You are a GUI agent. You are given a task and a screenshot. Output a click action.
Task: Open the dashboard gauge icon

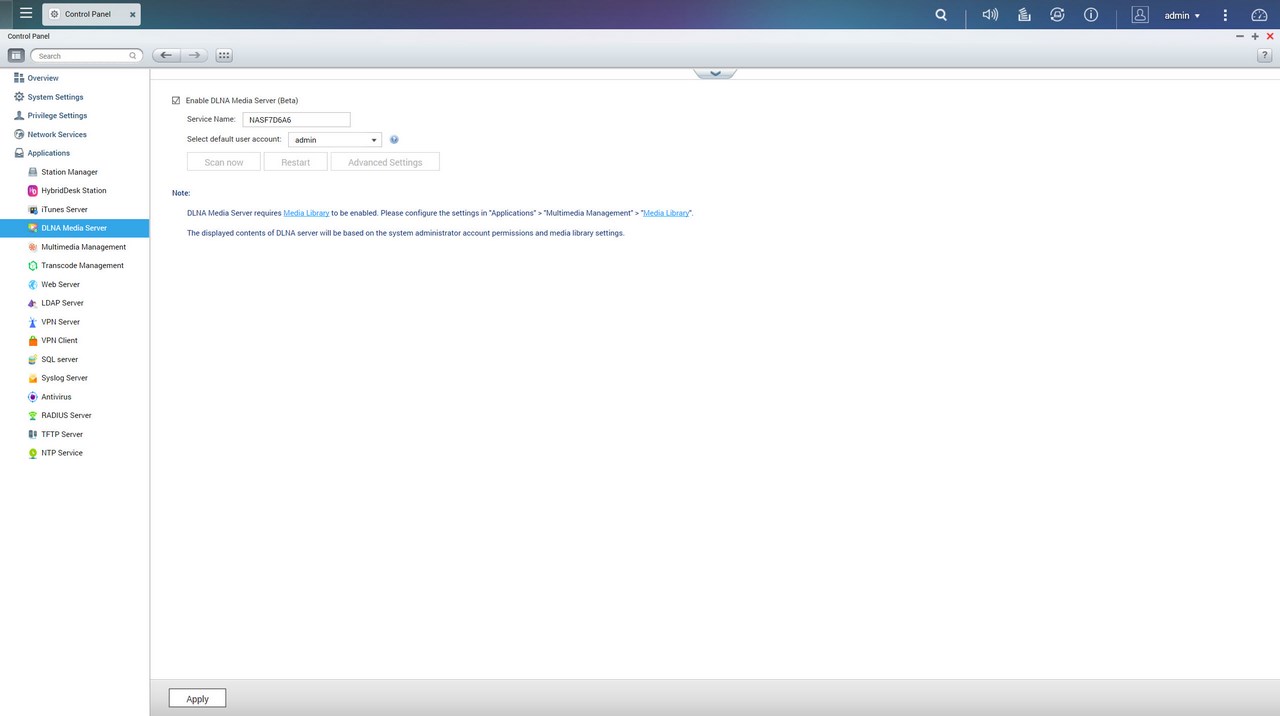[1259, 15]
